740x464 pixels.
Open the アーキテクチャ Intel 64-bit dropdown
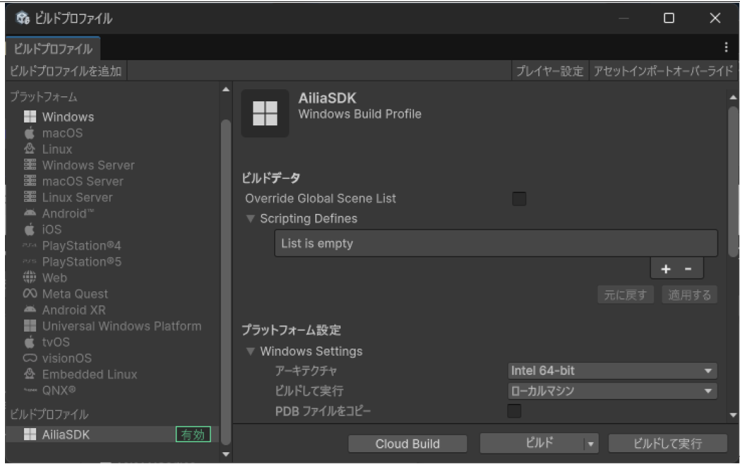pyautogui.click(x=612, y=371)
